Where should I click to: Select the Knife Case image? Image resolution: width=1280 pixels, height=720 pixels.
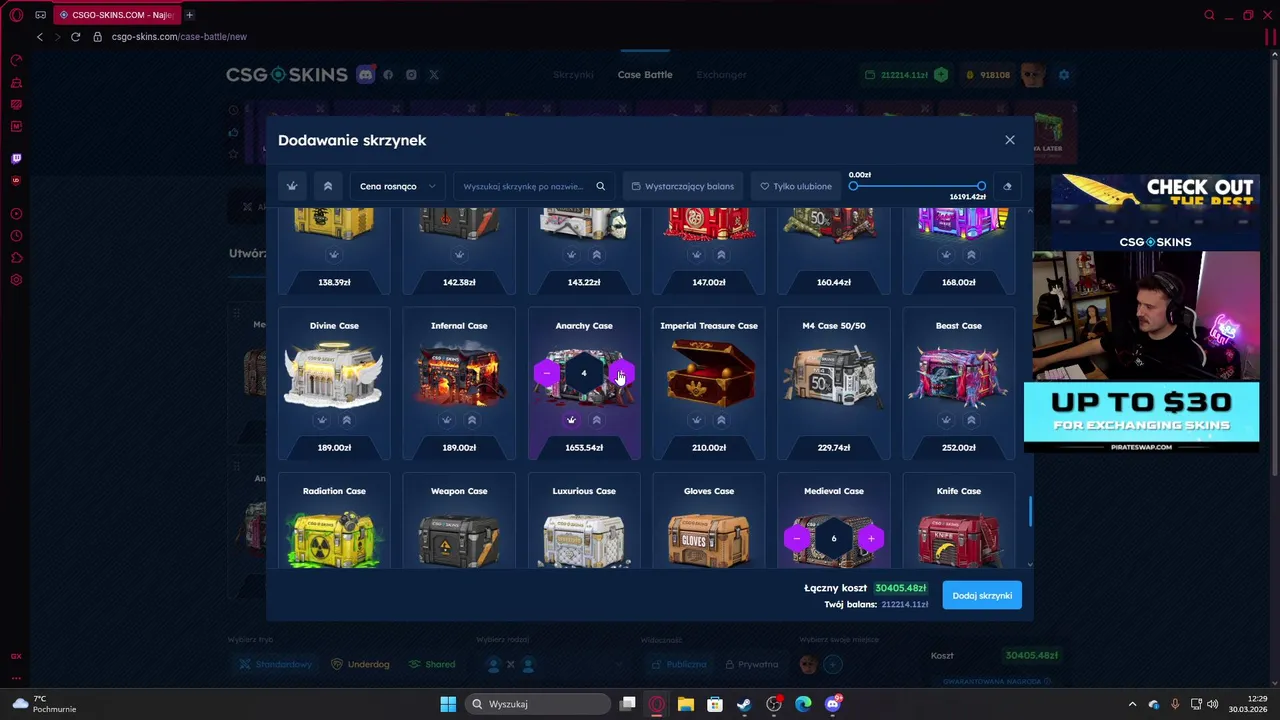click(958, 540)
